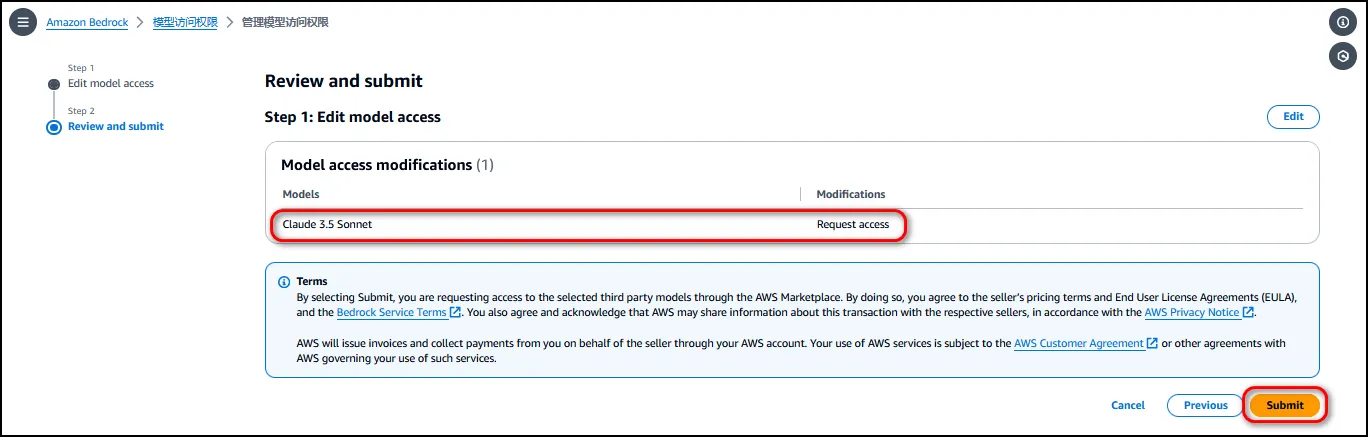Image resolution: width=1368 pixels, height=437 pixels.
Task: Navigate to 模型访问权限 breadcrumb link
Action: point(185,22)
